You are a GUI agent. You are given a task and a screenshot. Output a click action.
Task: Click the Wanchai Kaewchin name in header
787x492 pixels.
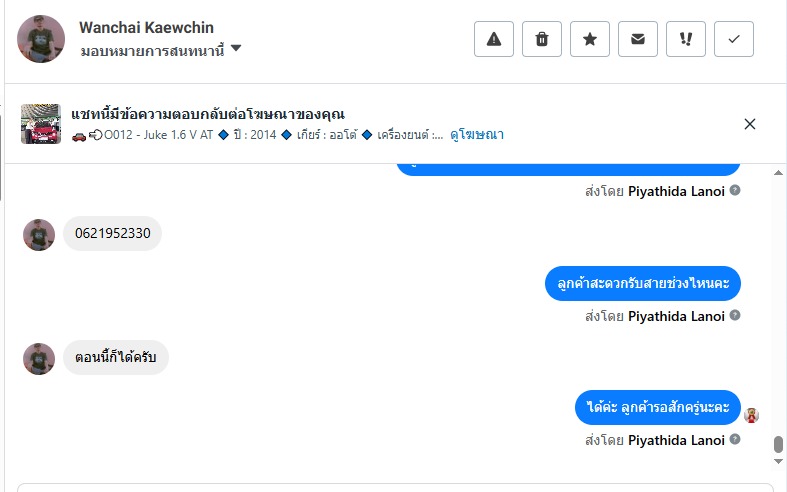[146, 28]
